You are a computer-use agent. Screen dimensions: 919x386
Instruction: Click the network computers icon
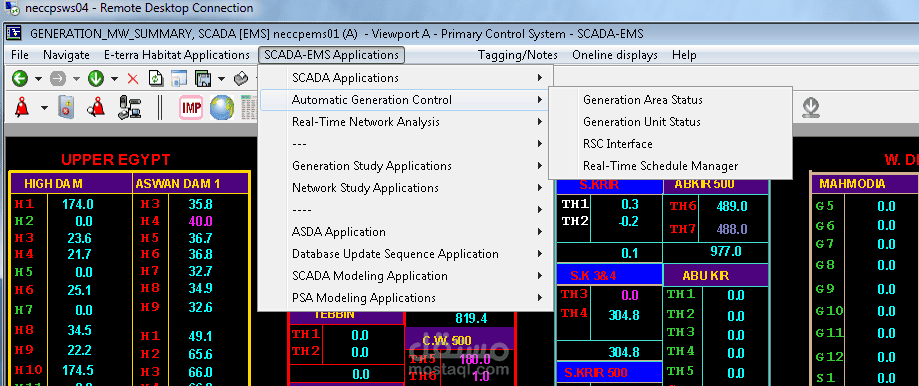coord(129,107)
